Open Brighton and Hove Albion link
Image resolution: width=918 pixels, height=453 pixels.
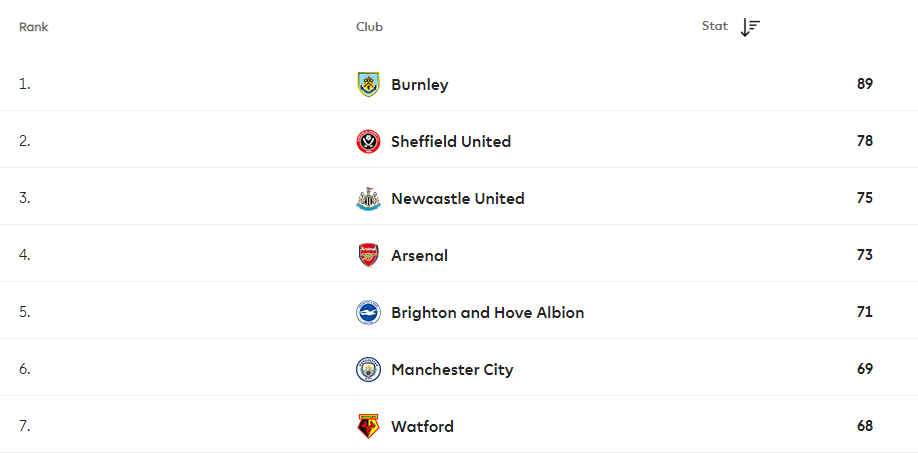coord(488,313)
